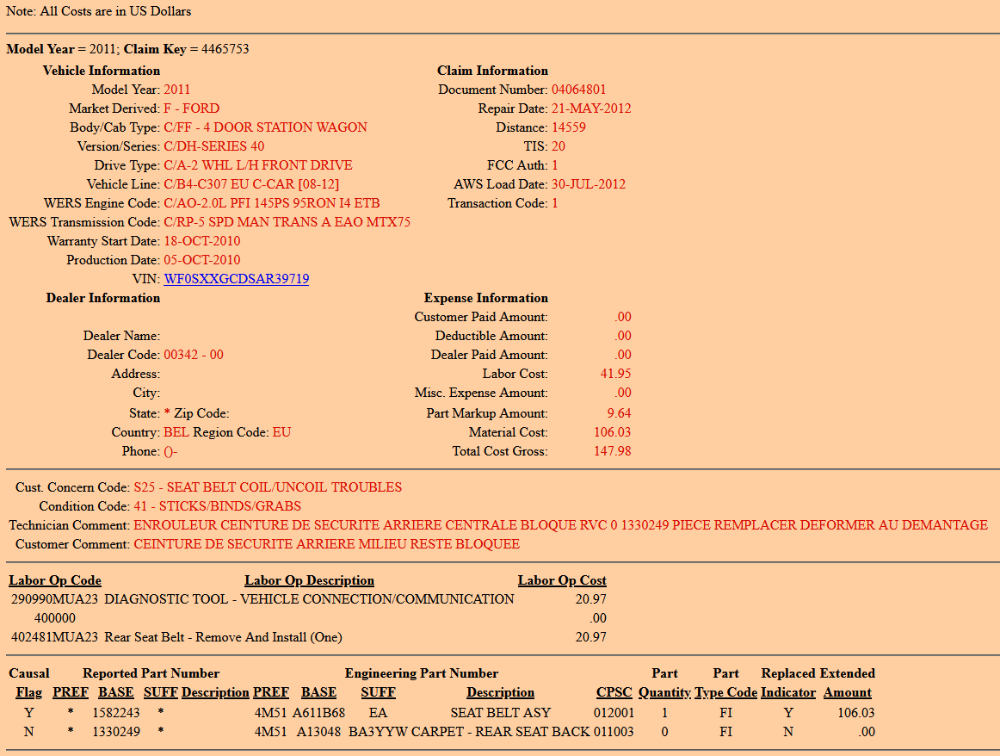Select the document number 04064801

pos(579,90)
